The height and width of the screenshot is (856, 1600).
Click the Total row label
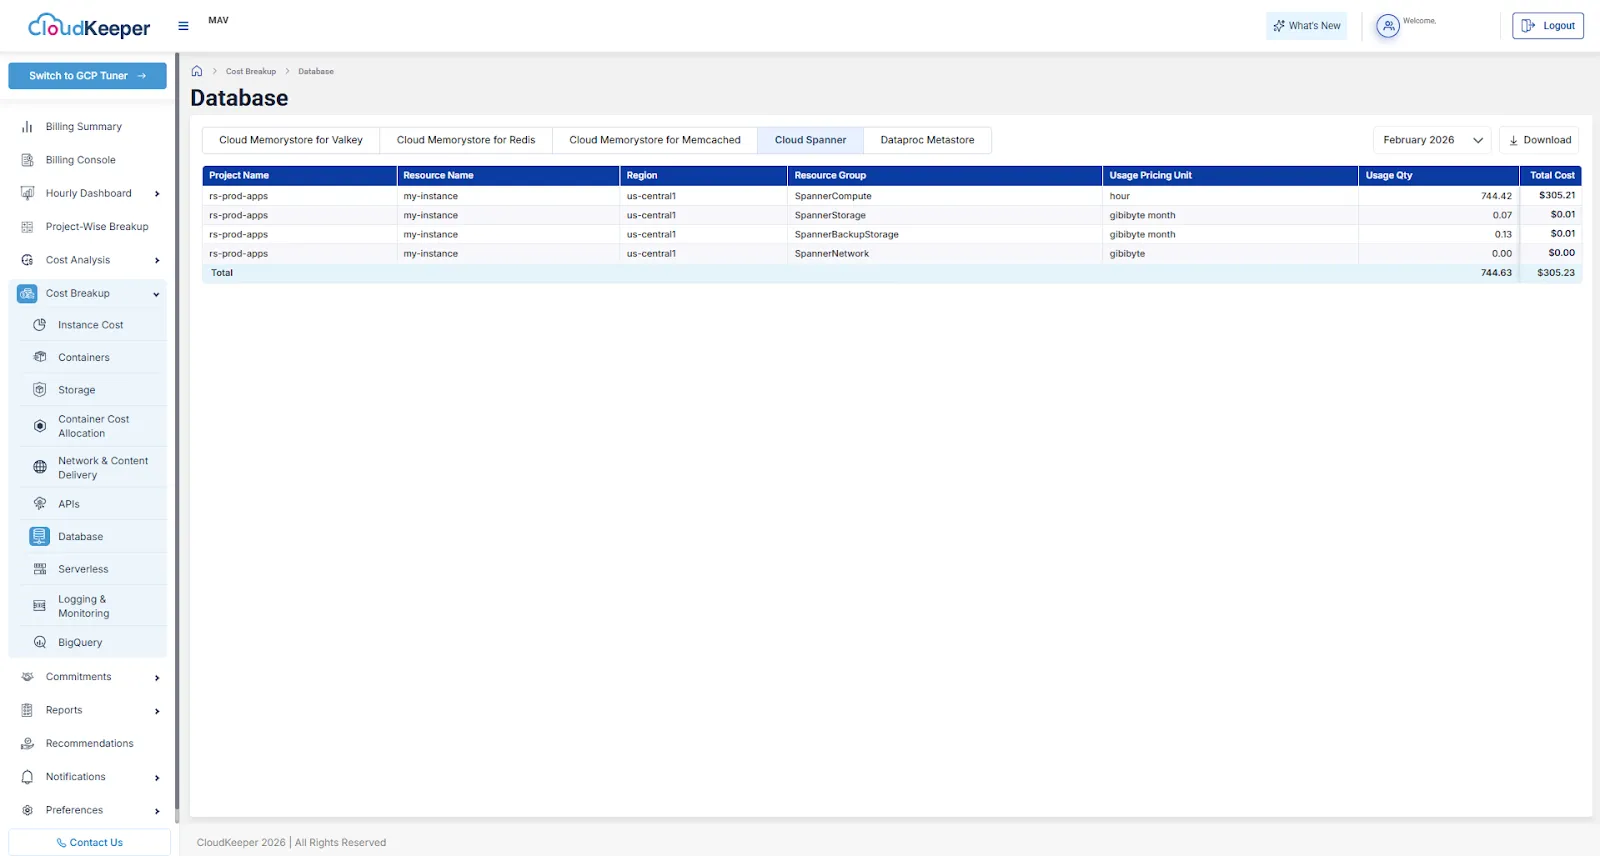(x=222, y=273)
